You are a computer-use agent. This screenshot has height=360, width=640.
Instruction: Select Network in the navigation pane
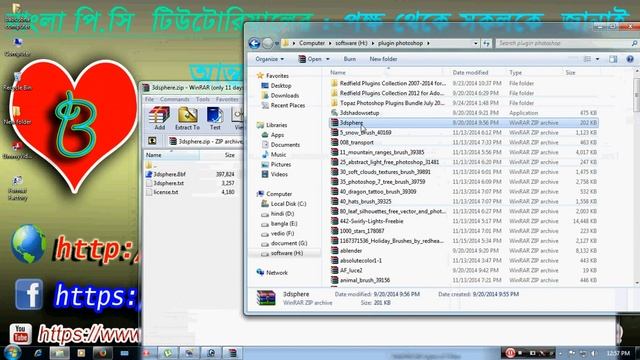pyautogui.click(x=277, y=273)
